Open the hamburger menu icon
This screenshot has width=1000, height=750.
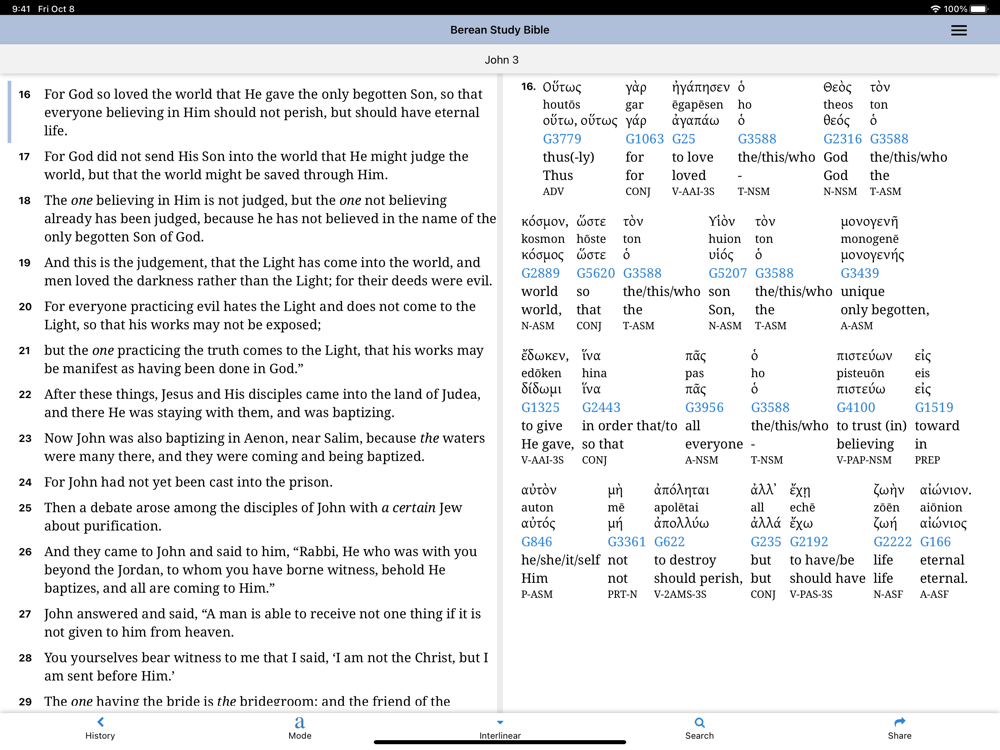tap(959, 30)
